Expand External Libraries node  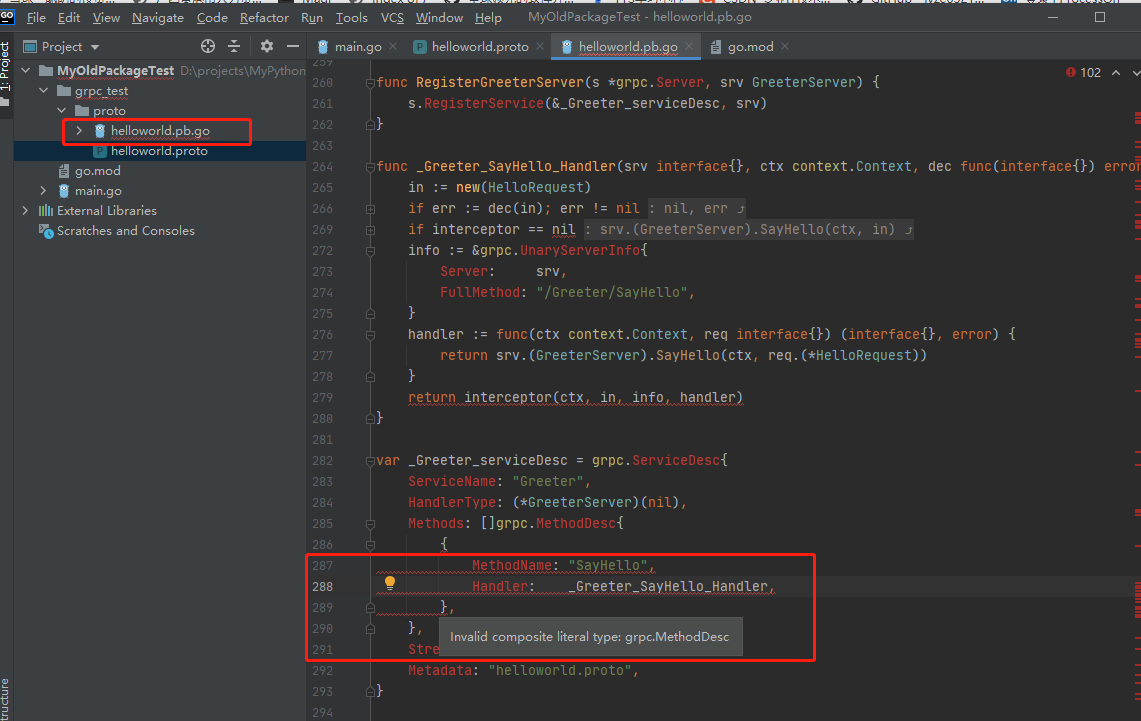point(25,211)
